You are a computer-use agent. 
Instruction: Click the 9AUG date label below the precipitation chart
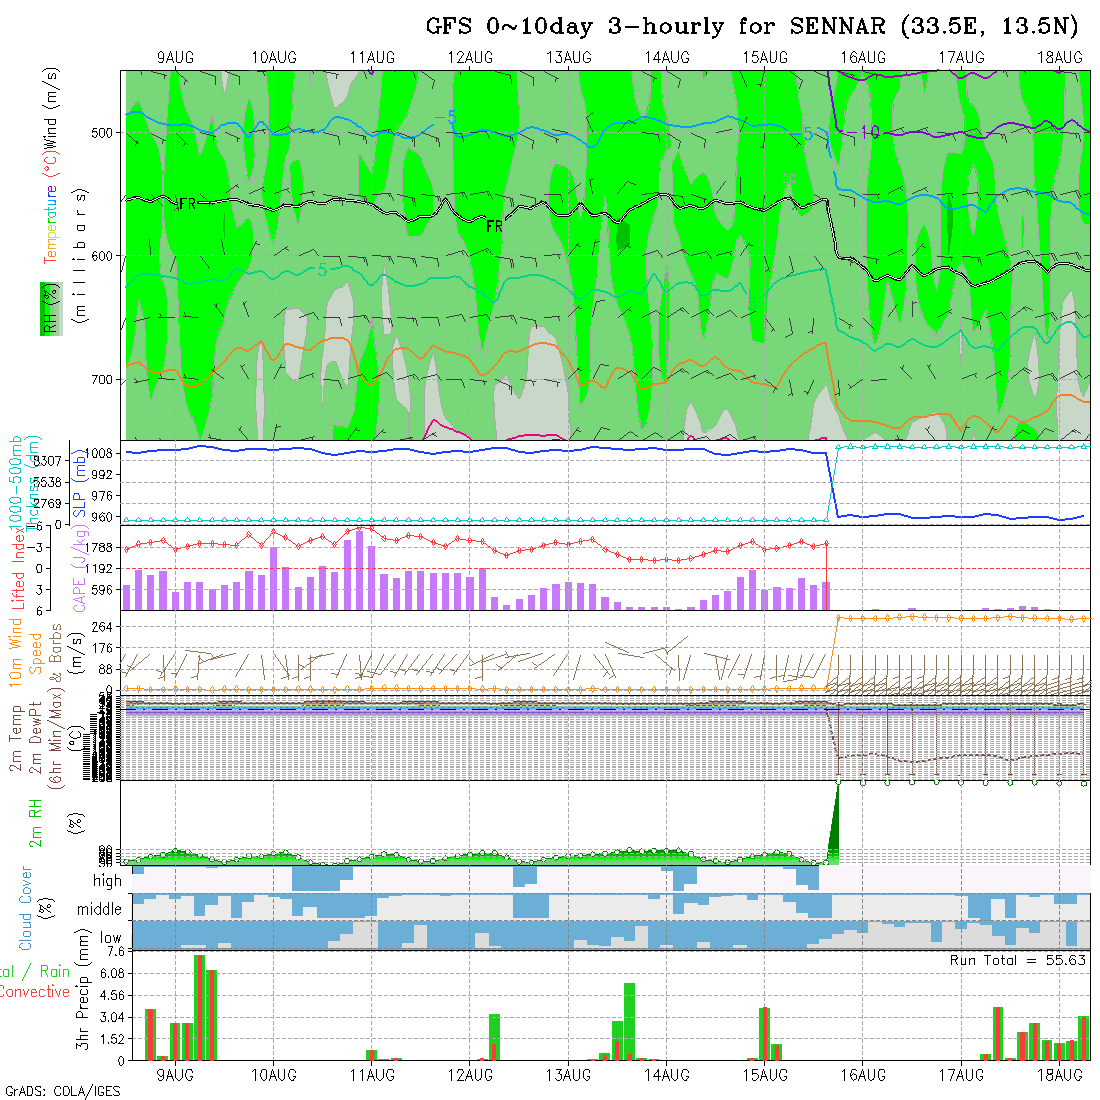coord(175,1075)
